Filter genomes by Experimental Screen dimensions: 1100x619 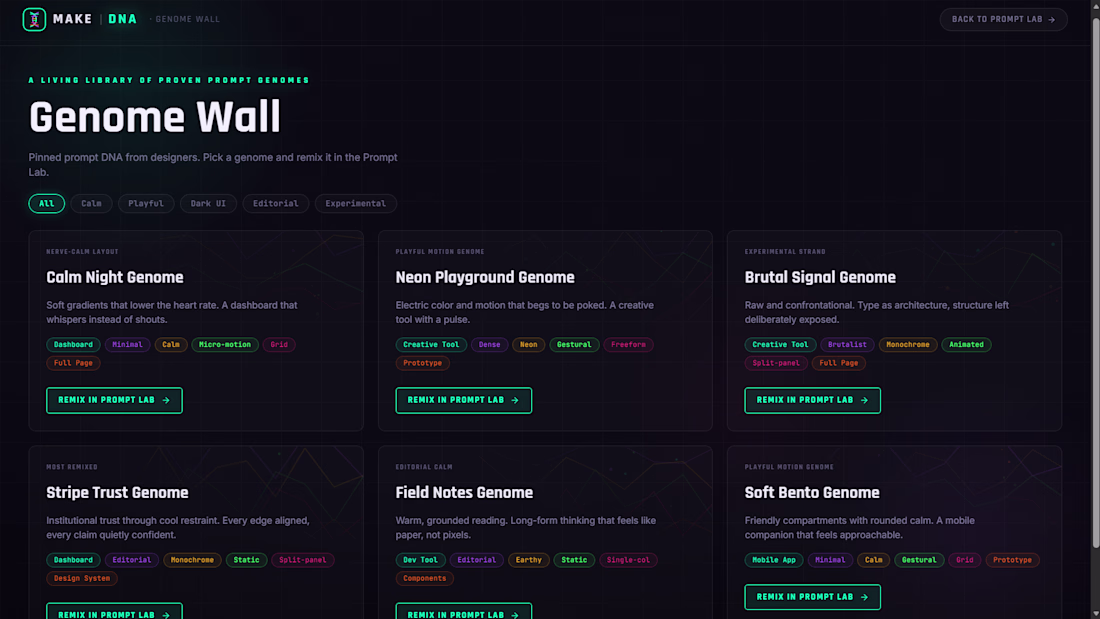tap(356, 204)
